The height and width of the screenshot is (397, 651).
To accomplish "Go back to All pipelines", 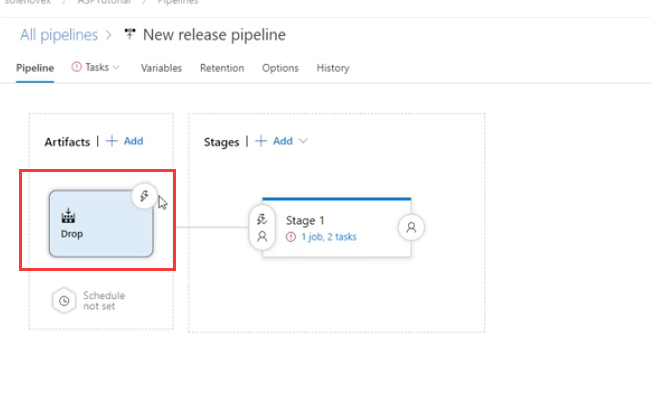I will pos(59,34).
